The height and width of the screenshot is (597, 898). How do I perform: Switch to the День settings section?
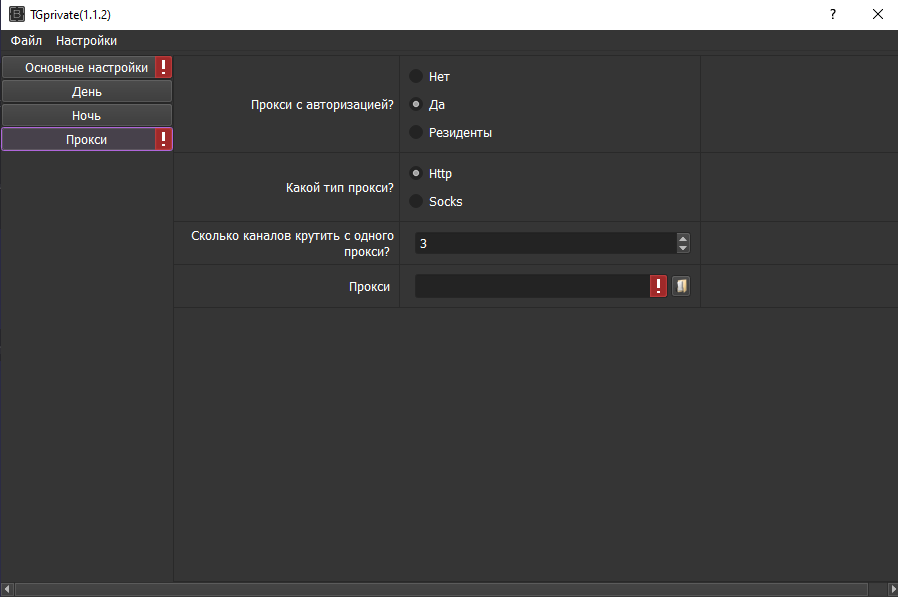(86, 92)
